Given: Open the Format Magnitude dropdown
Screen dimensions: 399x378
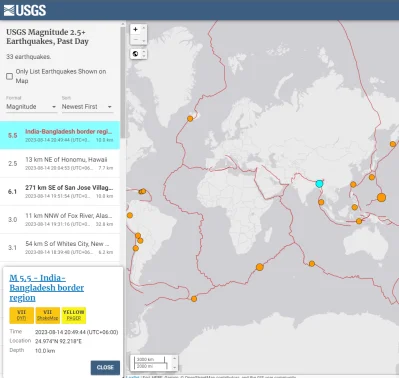Looking at the screenshot, I should coord(31,107).
